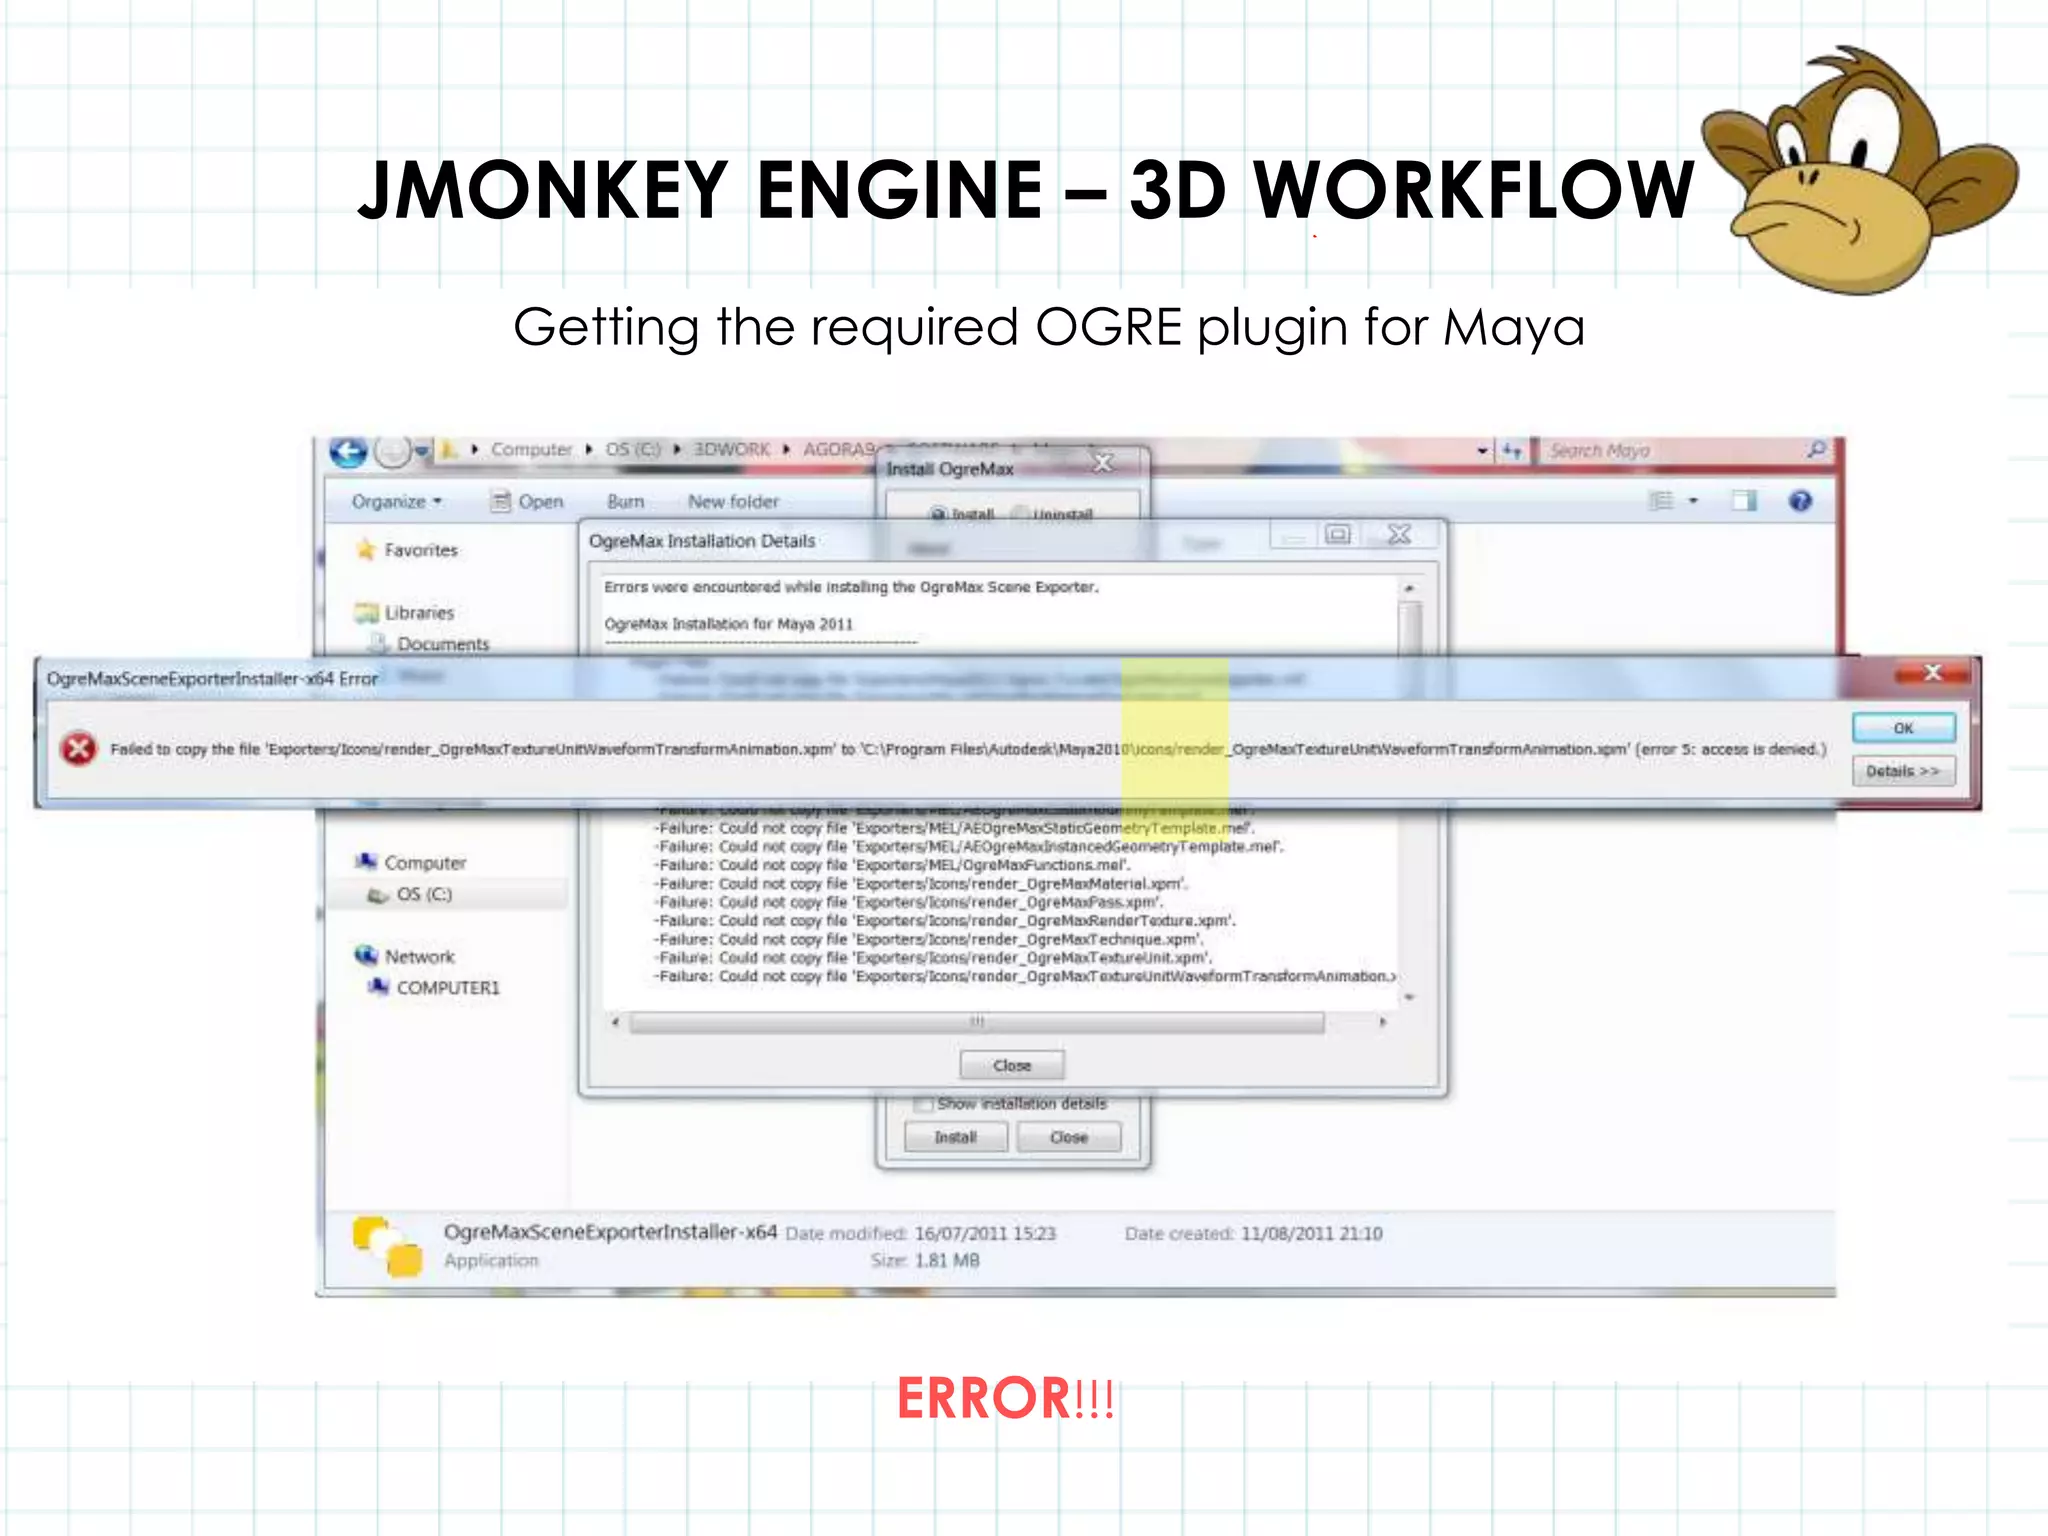Click the refresh icon beside address bar
2048x1536 pixels.
pos(1511,451)
